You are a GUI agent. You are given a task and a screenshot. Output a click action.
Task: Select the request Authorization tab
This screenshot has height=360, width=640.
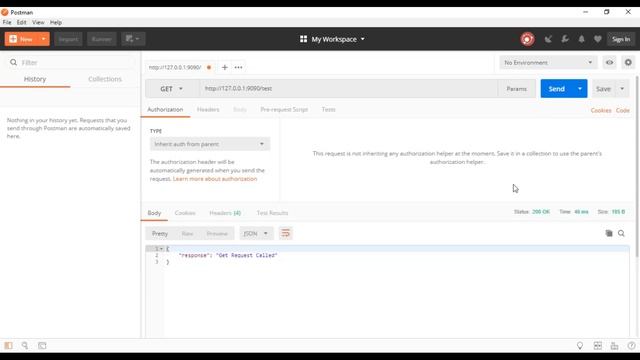click(165, 109)
